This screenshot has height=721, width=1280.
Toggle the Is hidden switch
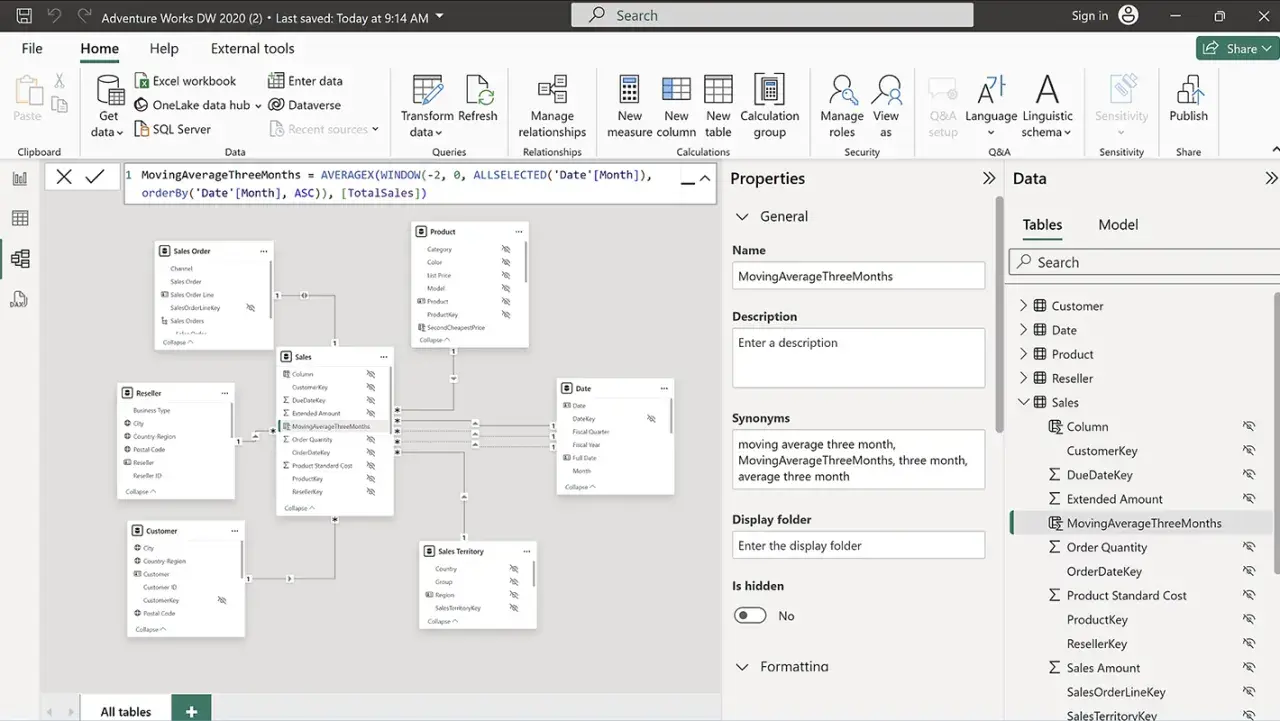click(x=750, y=616)
